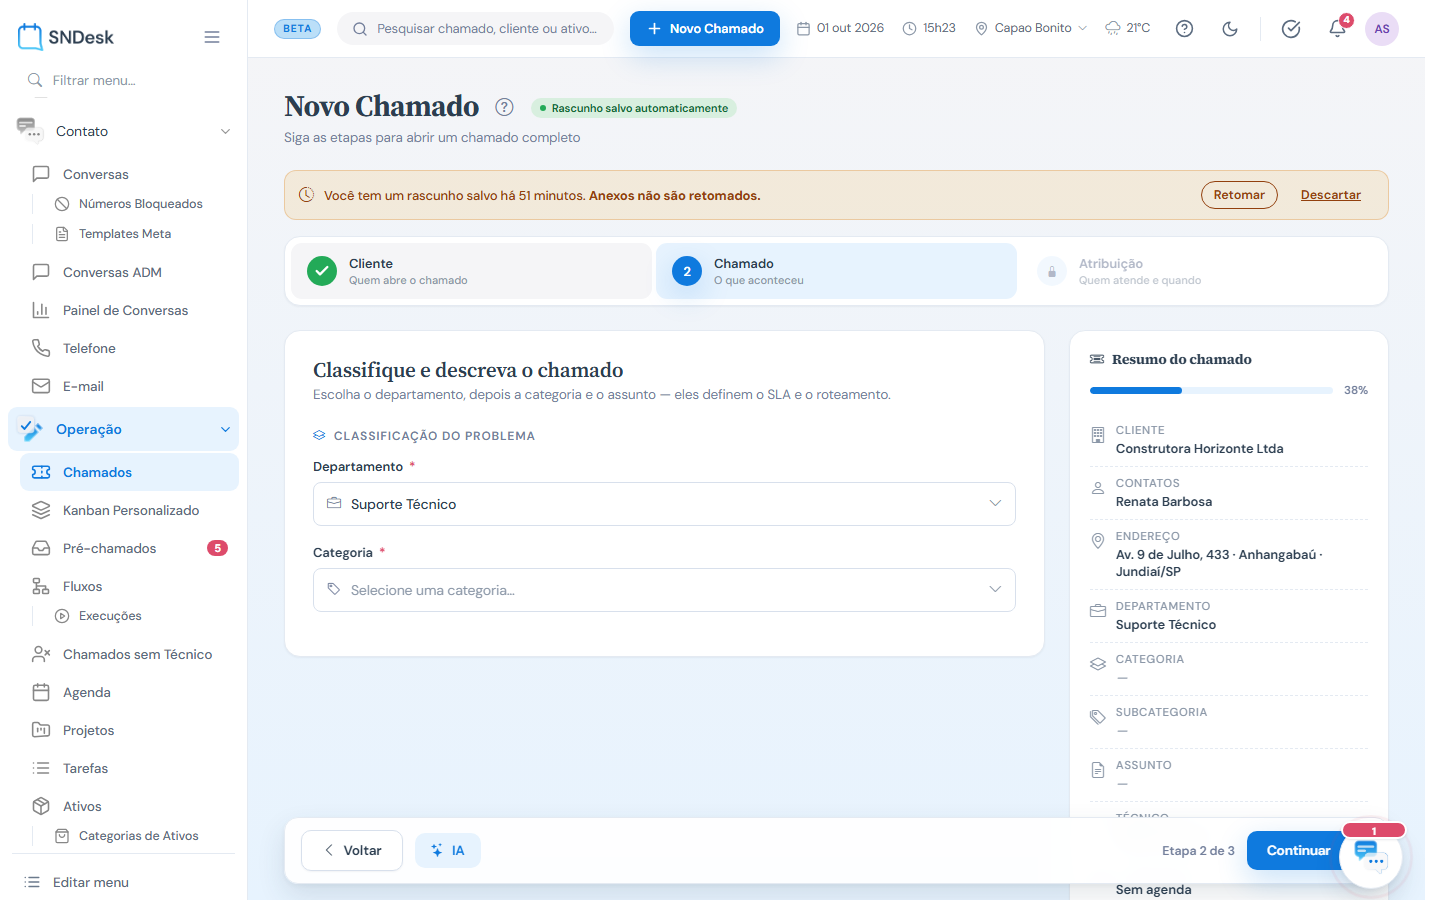
Task: Collapse the Operação menu section
Action: tap(124, 429)
